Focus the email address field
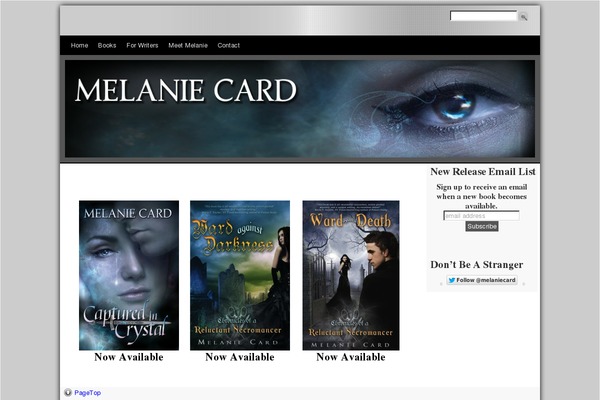Screen dimensions: 600x400 point(481,216)
